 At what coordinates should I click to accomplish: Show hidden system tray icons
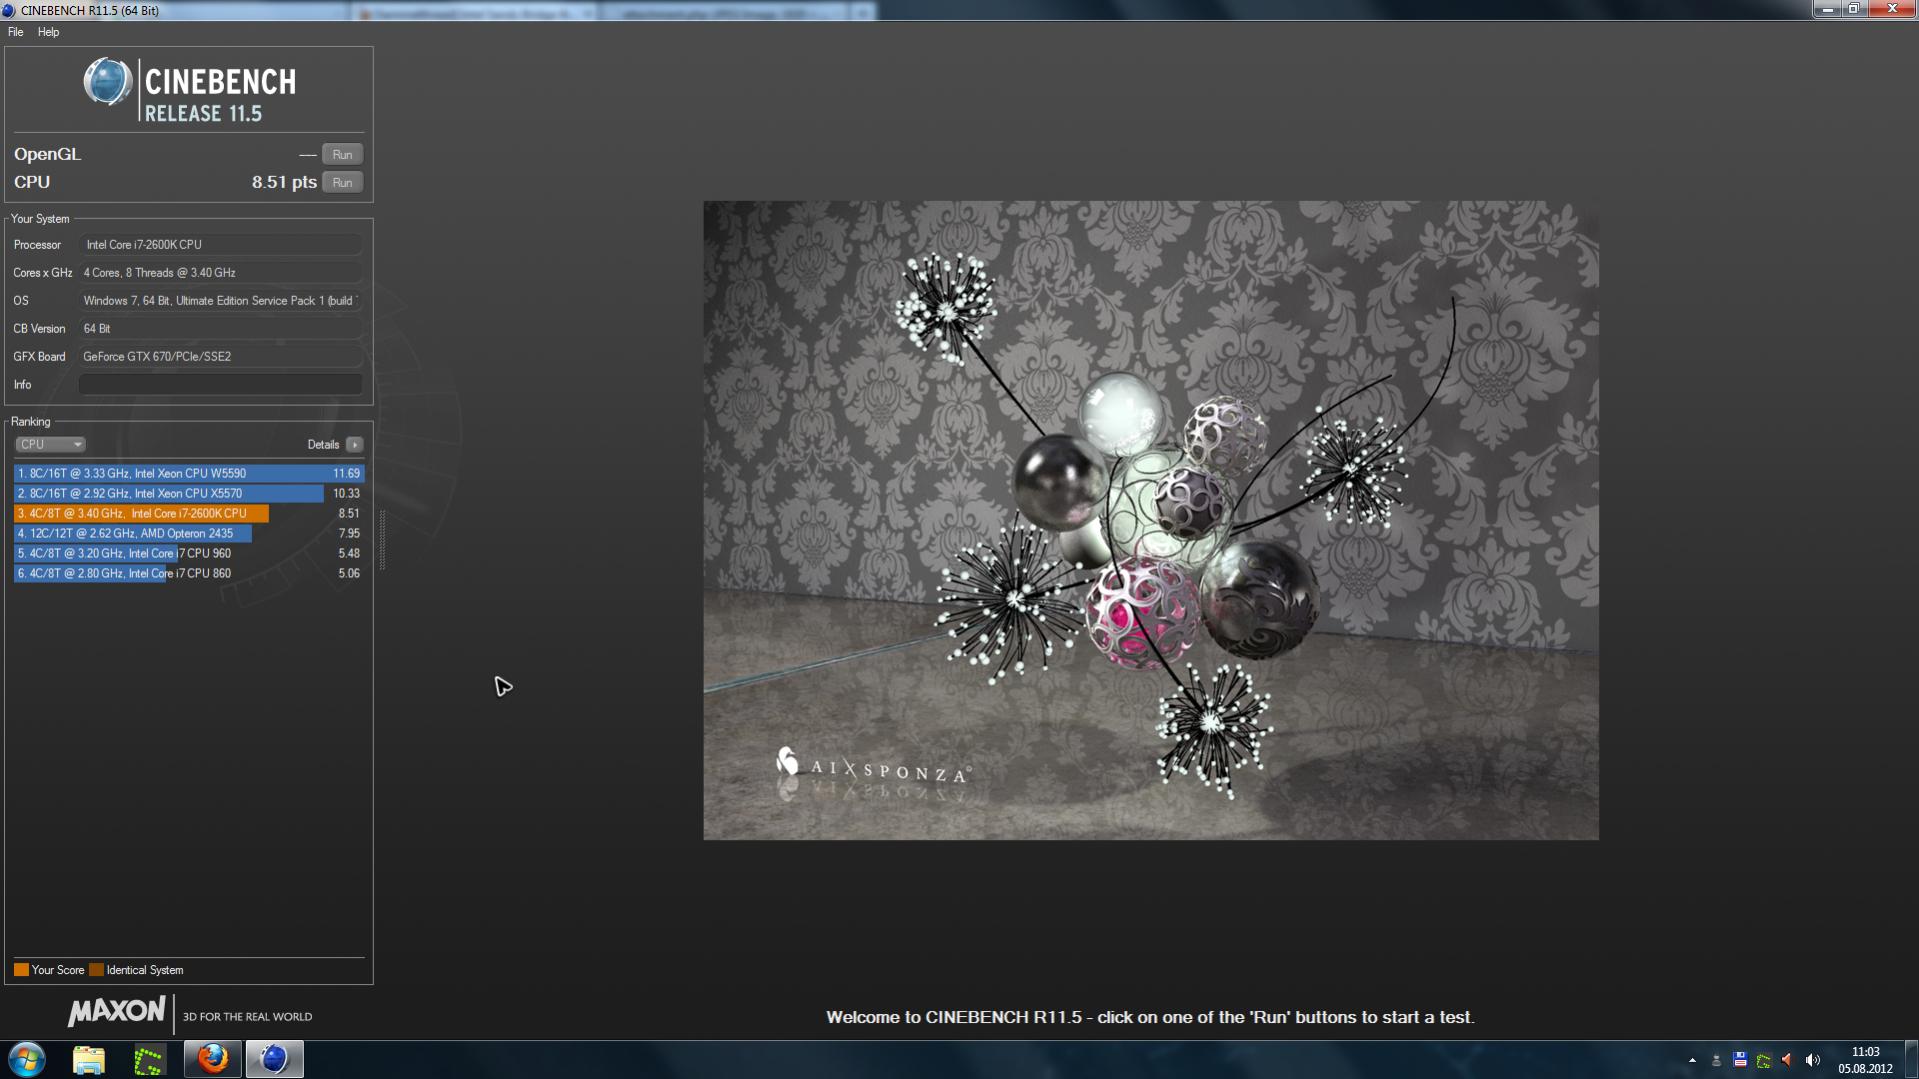point(1692,1060)
